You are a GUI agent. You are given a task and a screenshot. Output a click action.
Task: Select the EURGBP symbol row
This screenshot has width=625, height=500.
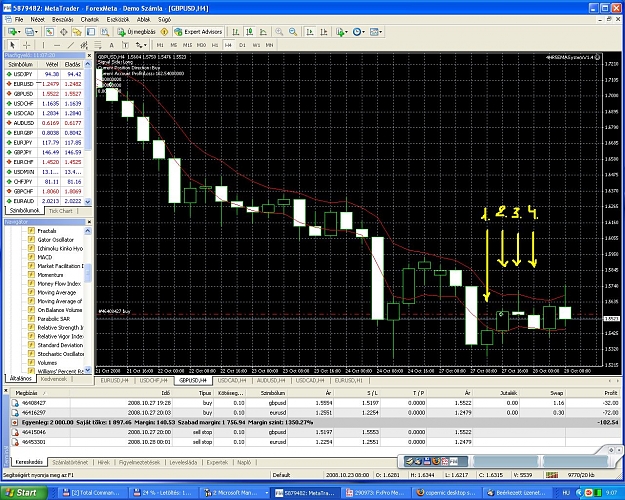coord(44,133)
